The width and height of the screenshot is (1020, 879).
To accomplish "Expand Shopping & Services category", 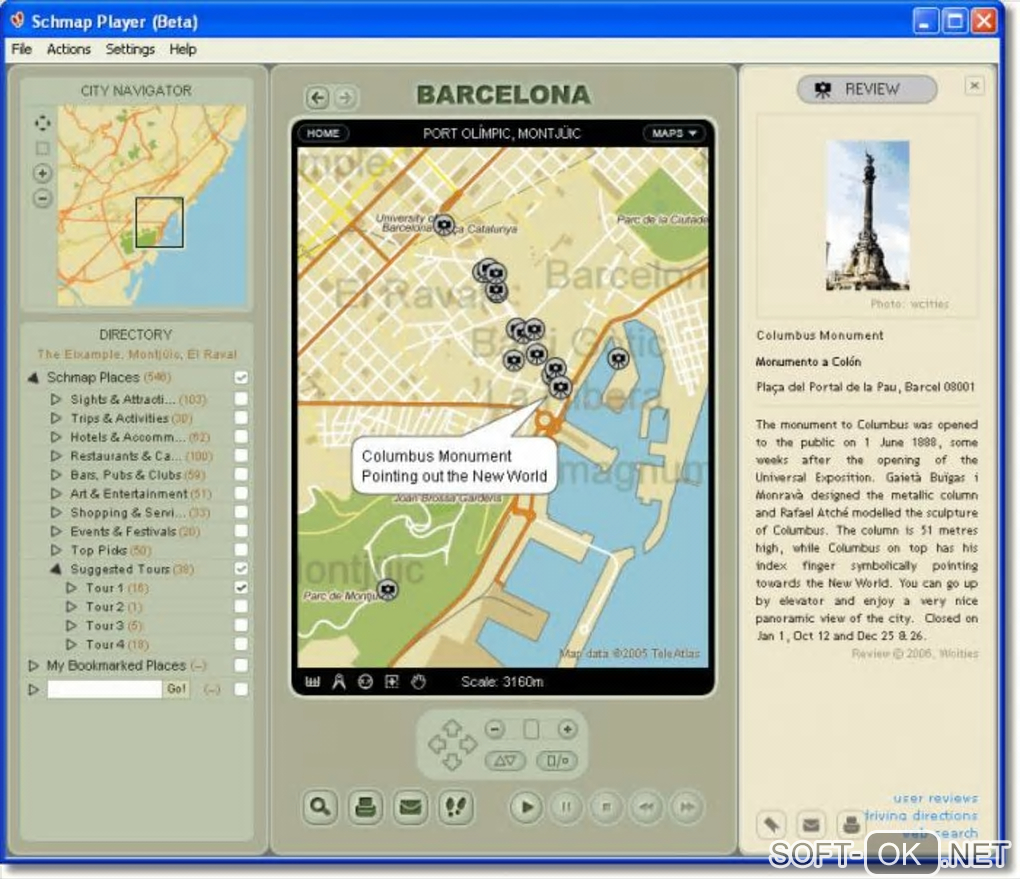I will point(57,512).
